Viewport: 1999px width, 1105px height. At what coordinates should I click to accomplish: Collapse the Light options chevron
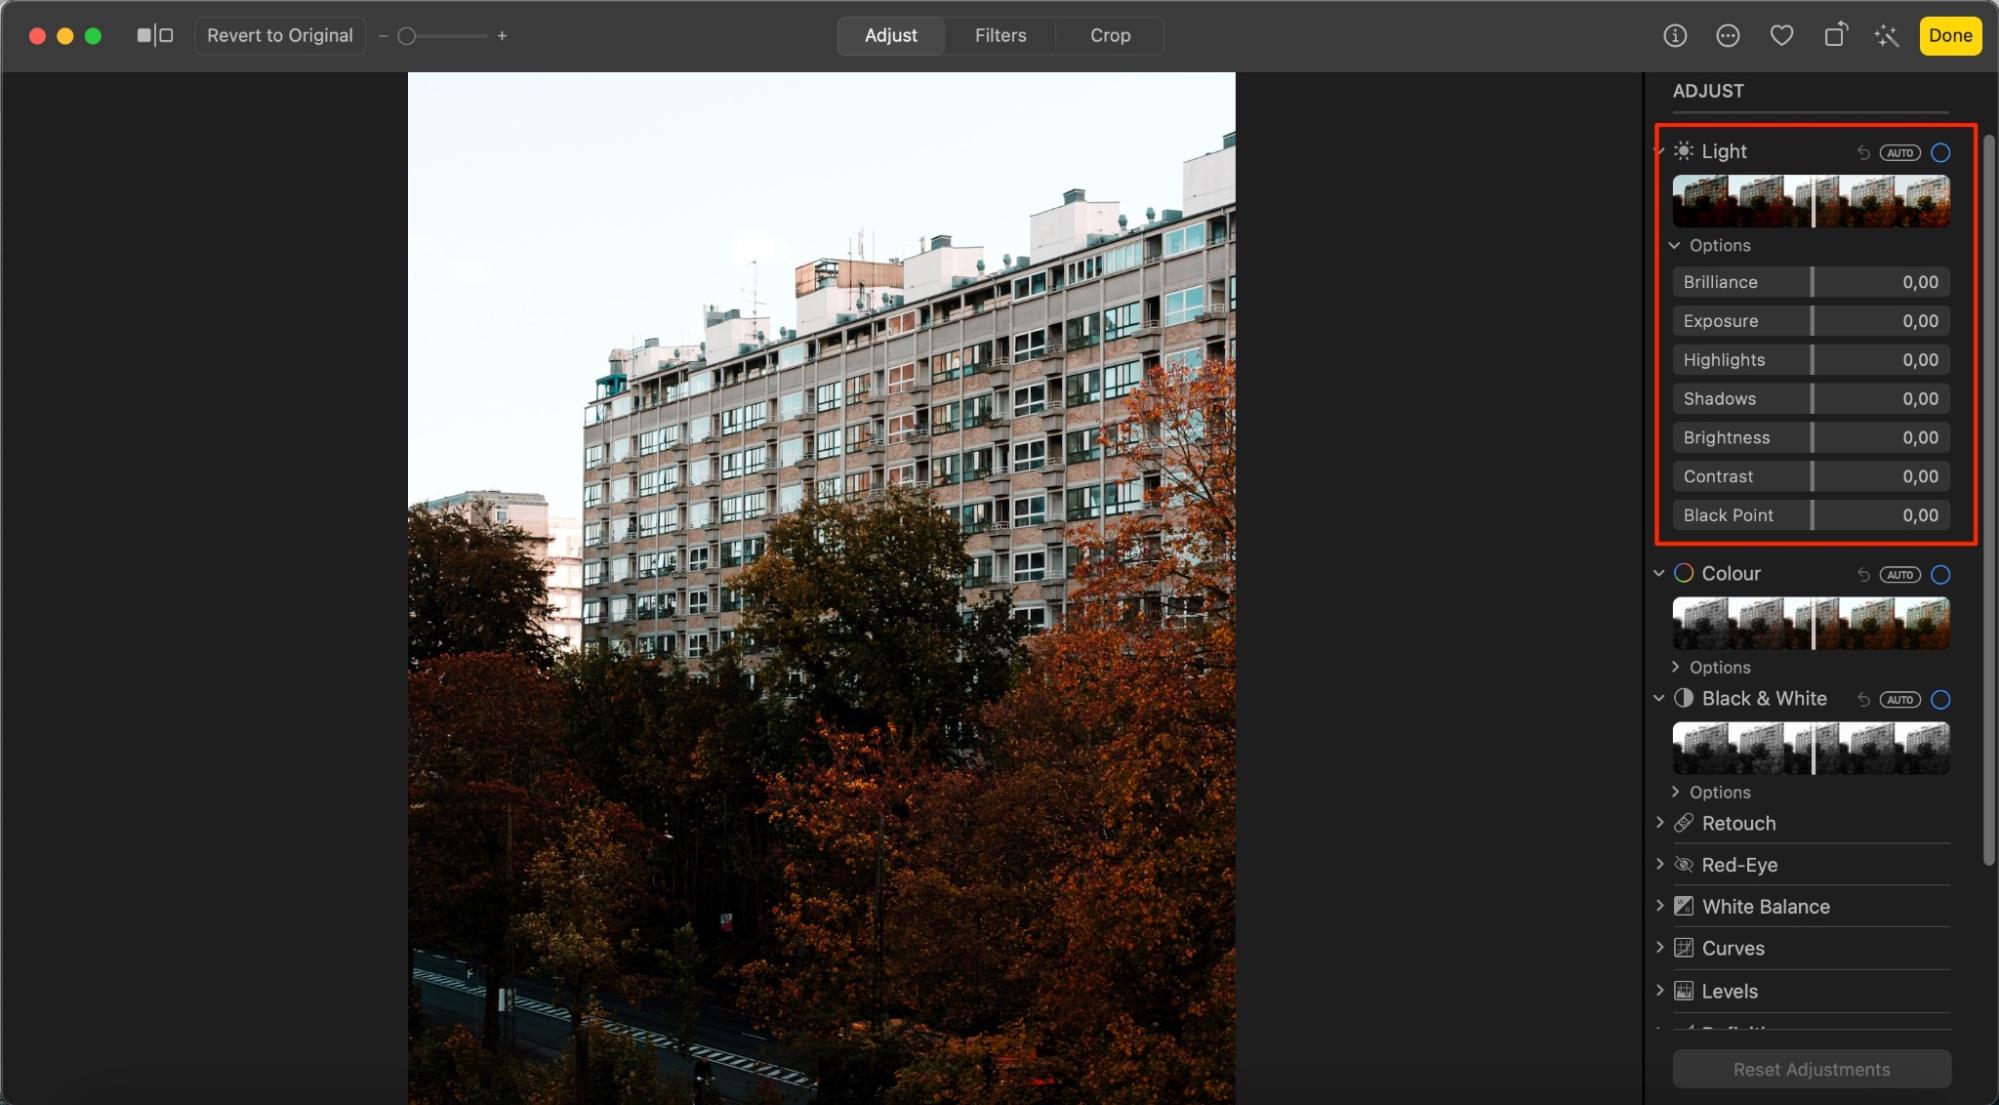pos(1675,245)
